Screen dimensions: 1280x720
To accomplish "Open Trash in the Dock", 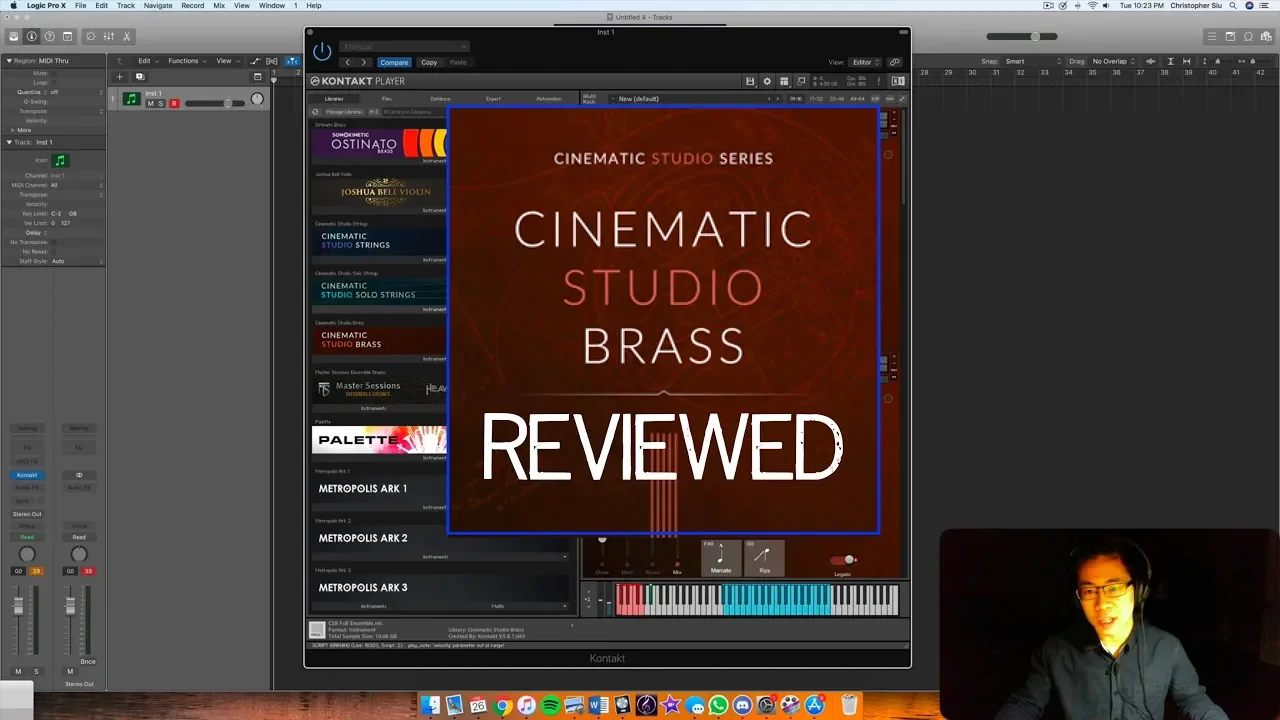I will coord(849,706).
